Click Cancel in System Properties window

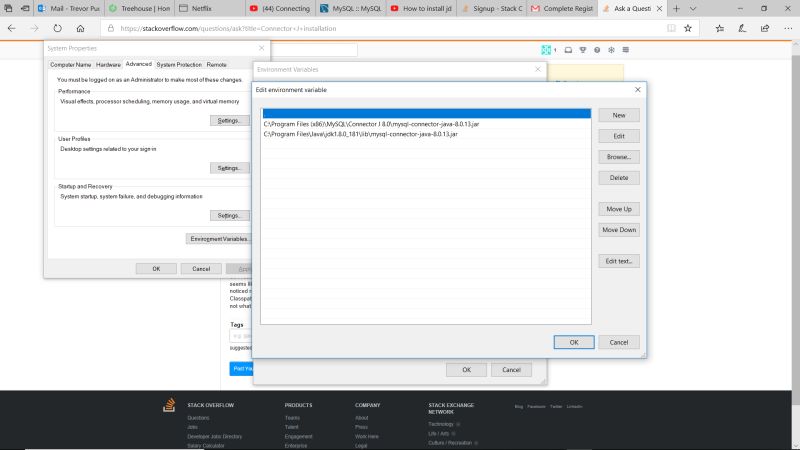(201, 269)
